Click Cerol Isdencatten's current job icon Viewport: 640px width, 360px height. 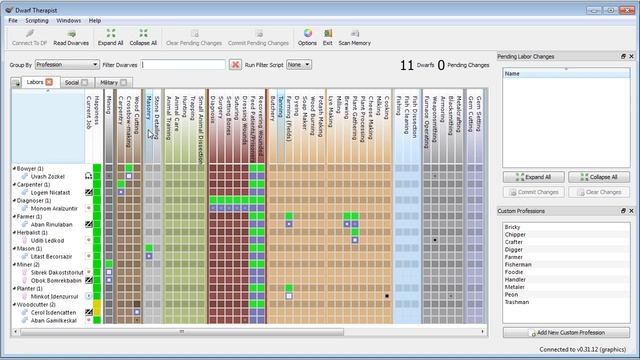(89, 312)
